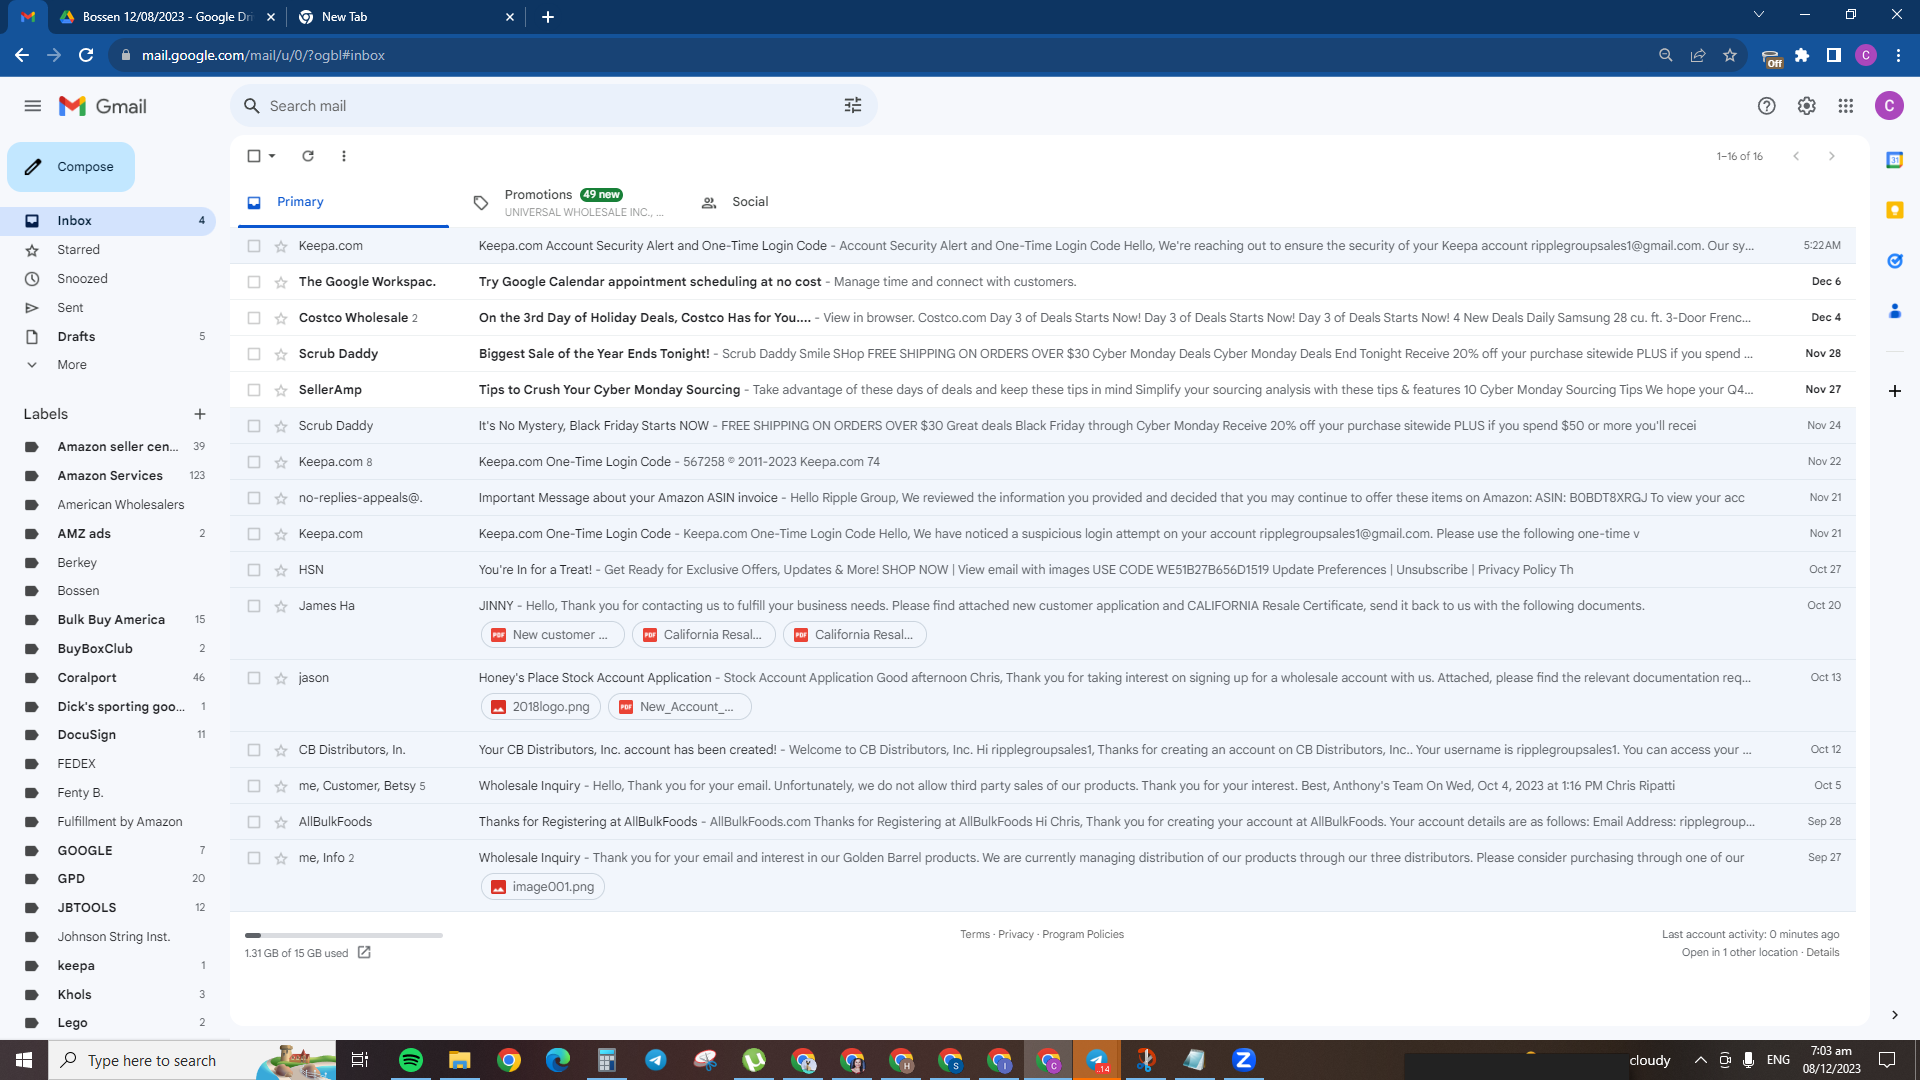Click the search options filter icon

click(853, 106)
